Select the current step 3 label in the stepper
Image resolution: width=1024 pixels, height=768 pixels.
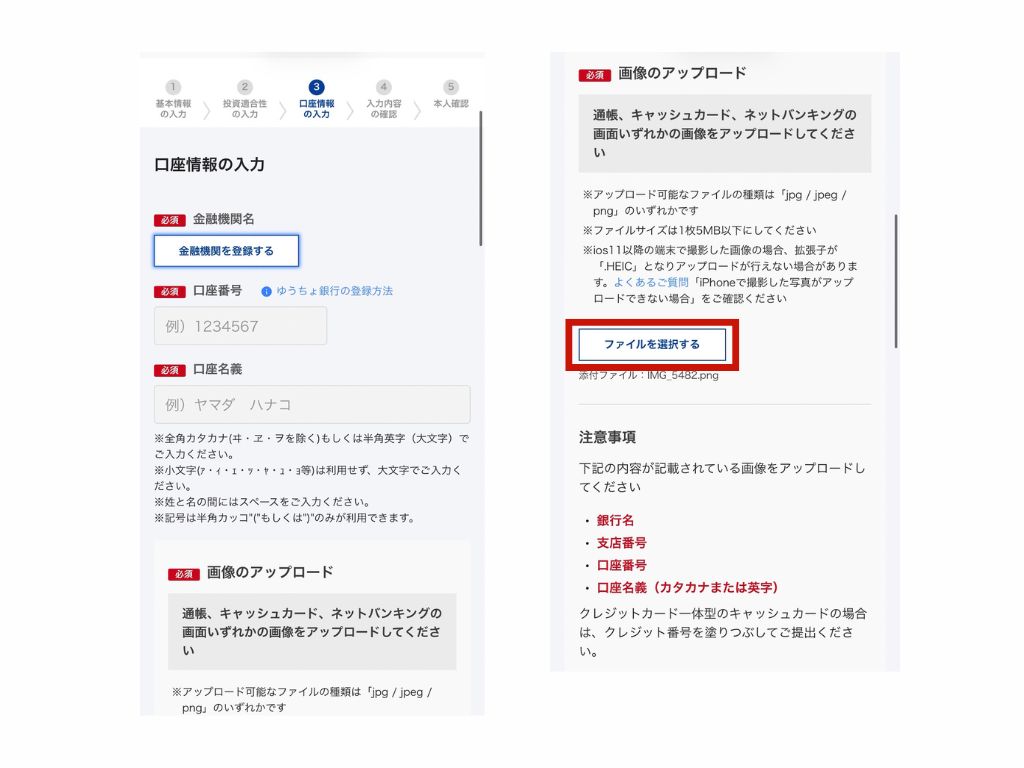pyautogui.click(x=316, y=109)
